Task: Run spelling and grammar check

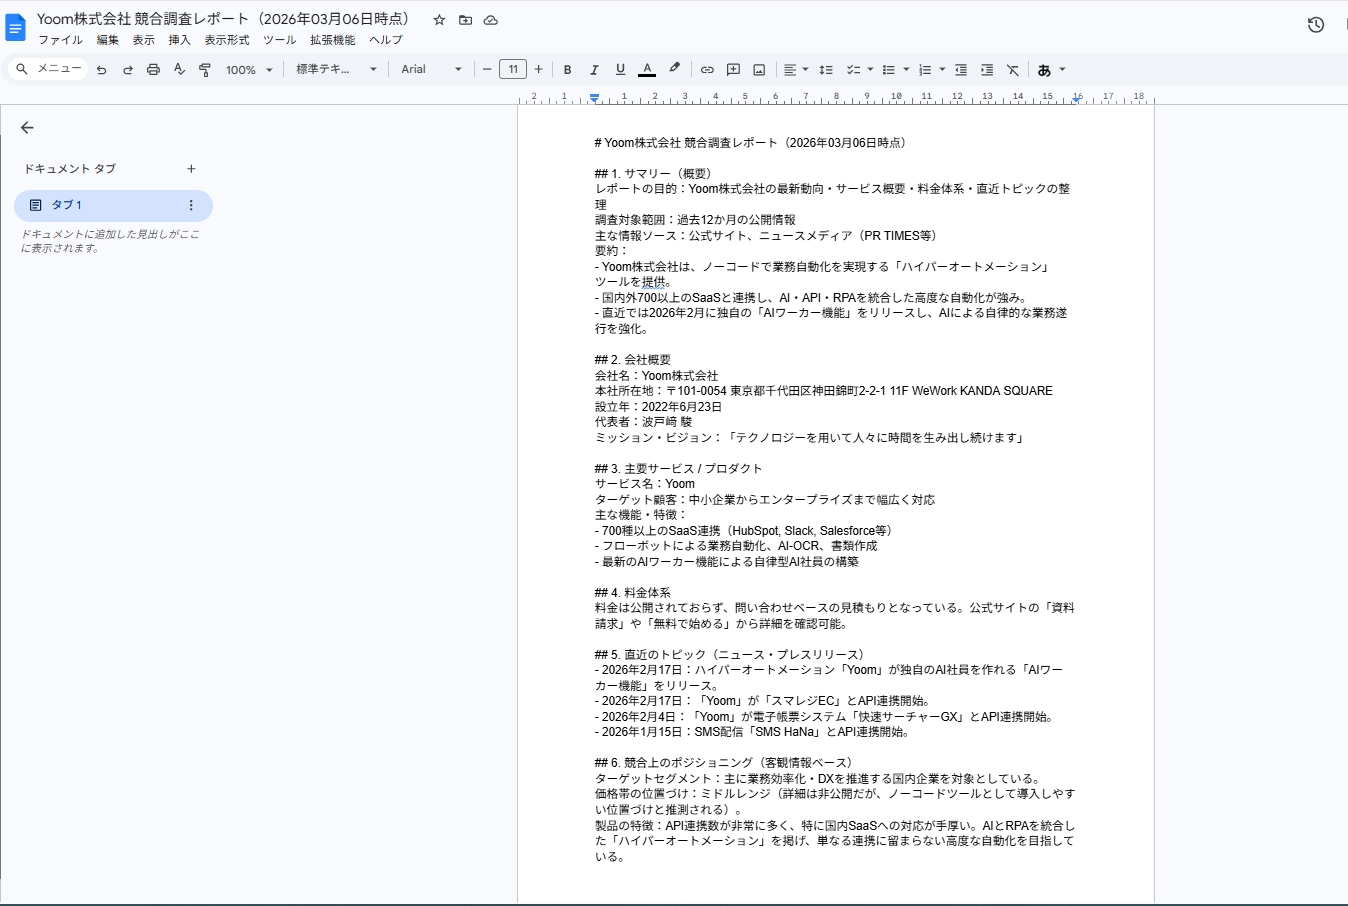Action: click(x=179, y=70)
